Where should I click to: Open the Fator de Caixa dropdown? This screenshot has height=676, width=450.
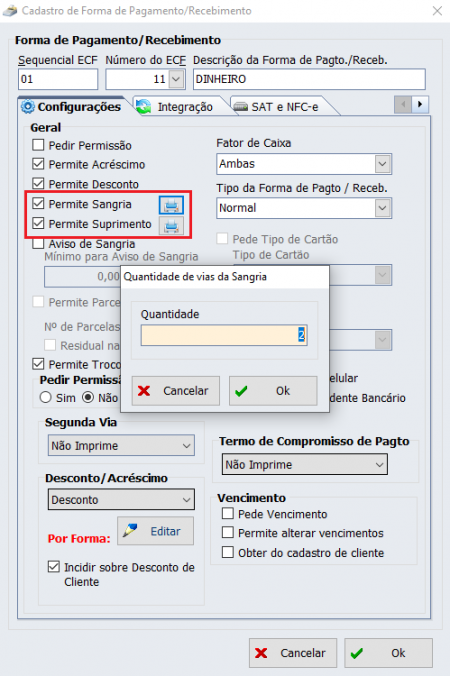tap(304, 164)
